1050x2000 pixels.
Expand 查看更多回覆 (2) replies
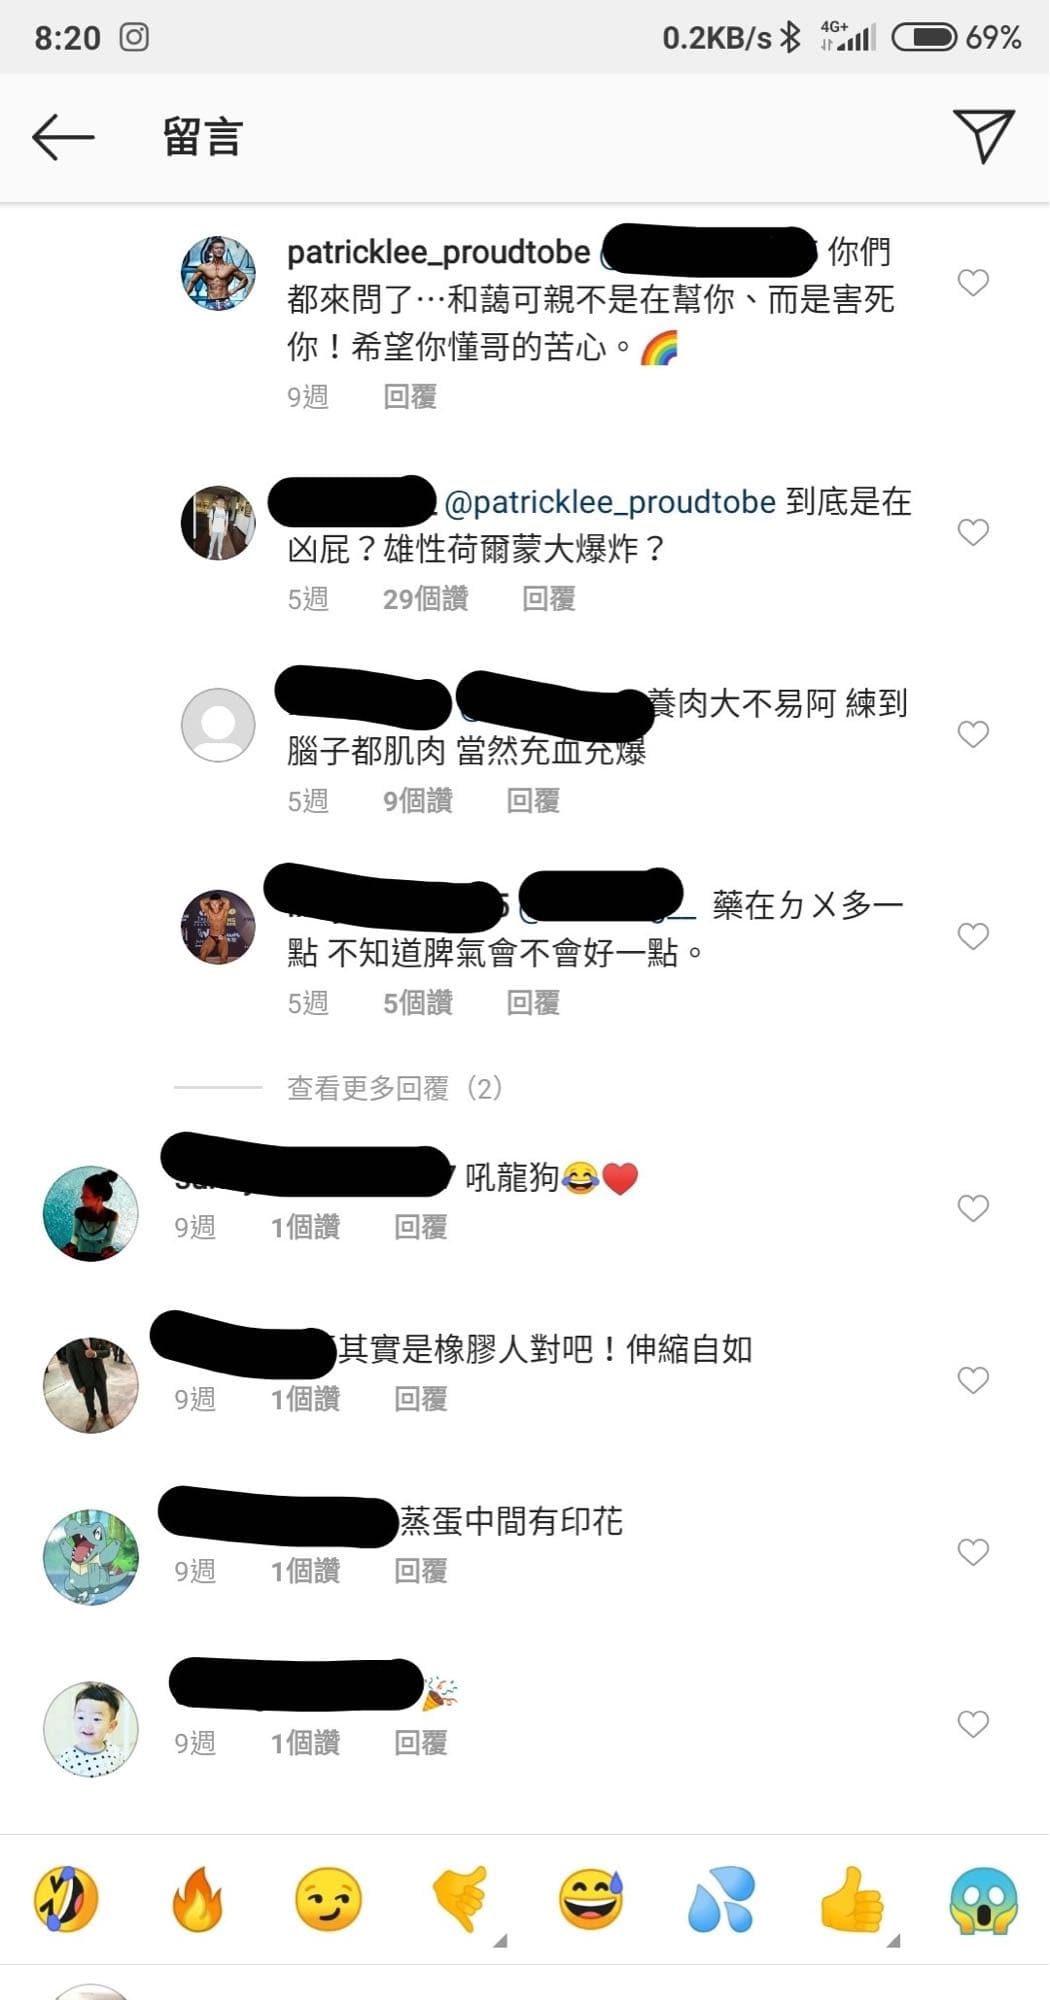[x=394, y=1088]
